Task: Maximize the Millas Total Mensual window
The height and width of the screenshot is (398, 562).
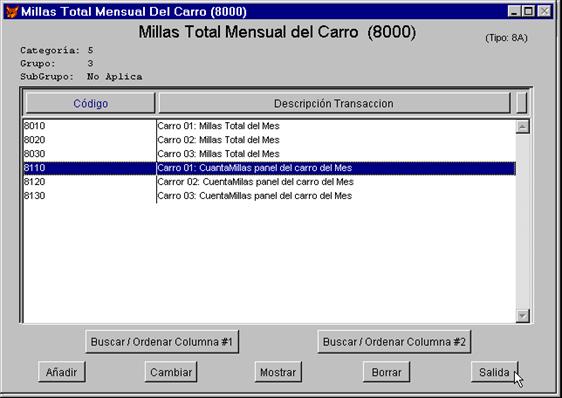Action: (528, 11)
